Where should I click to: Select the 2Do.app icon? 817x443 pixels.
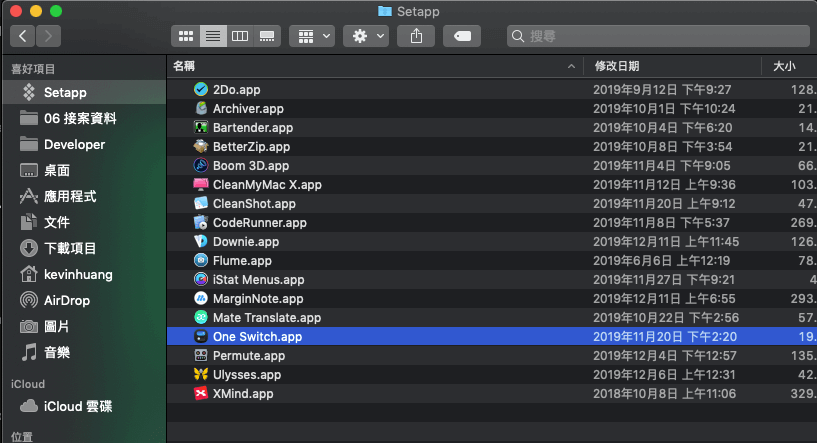pos(201,90)
